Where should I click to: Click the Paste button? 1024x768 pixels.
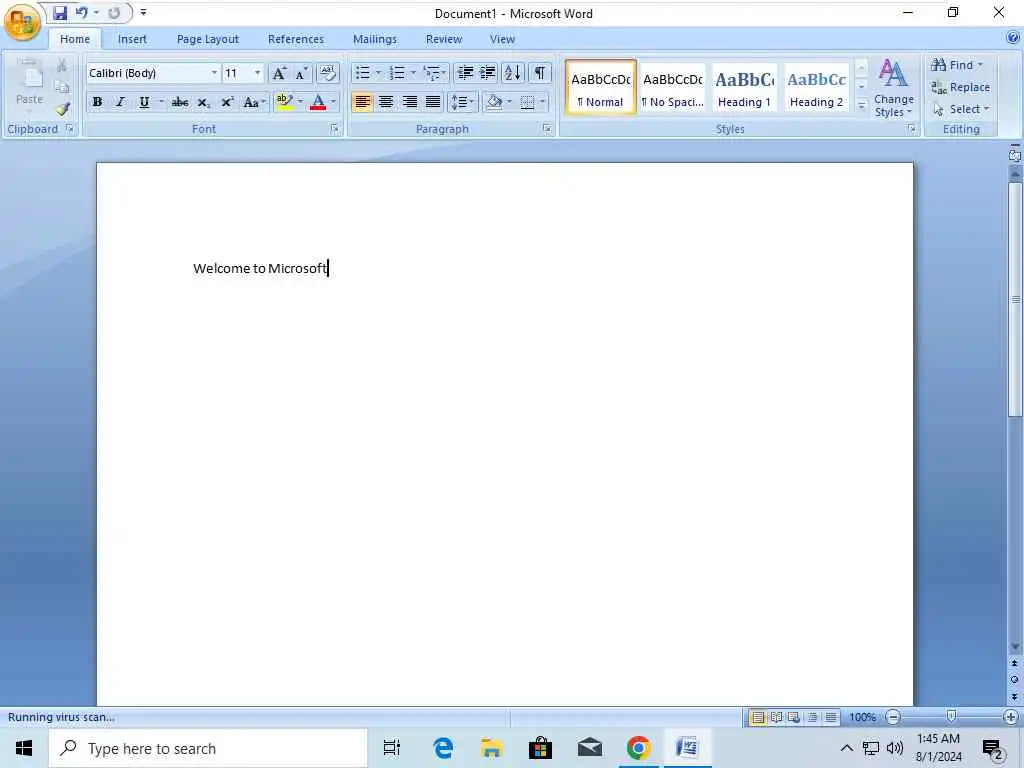[29, 84]
